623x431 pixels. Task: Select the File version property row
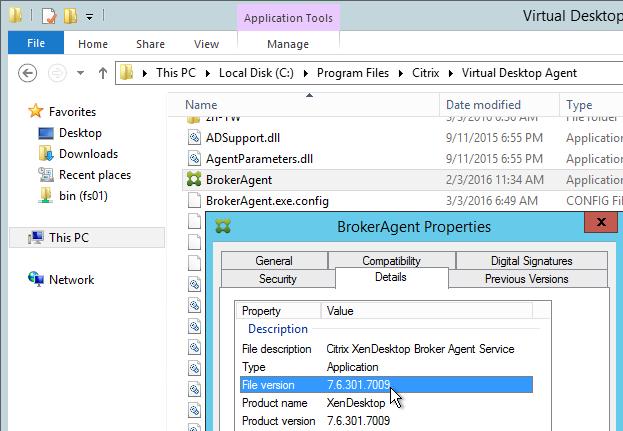pyautogui.click(x=386, y=385)
